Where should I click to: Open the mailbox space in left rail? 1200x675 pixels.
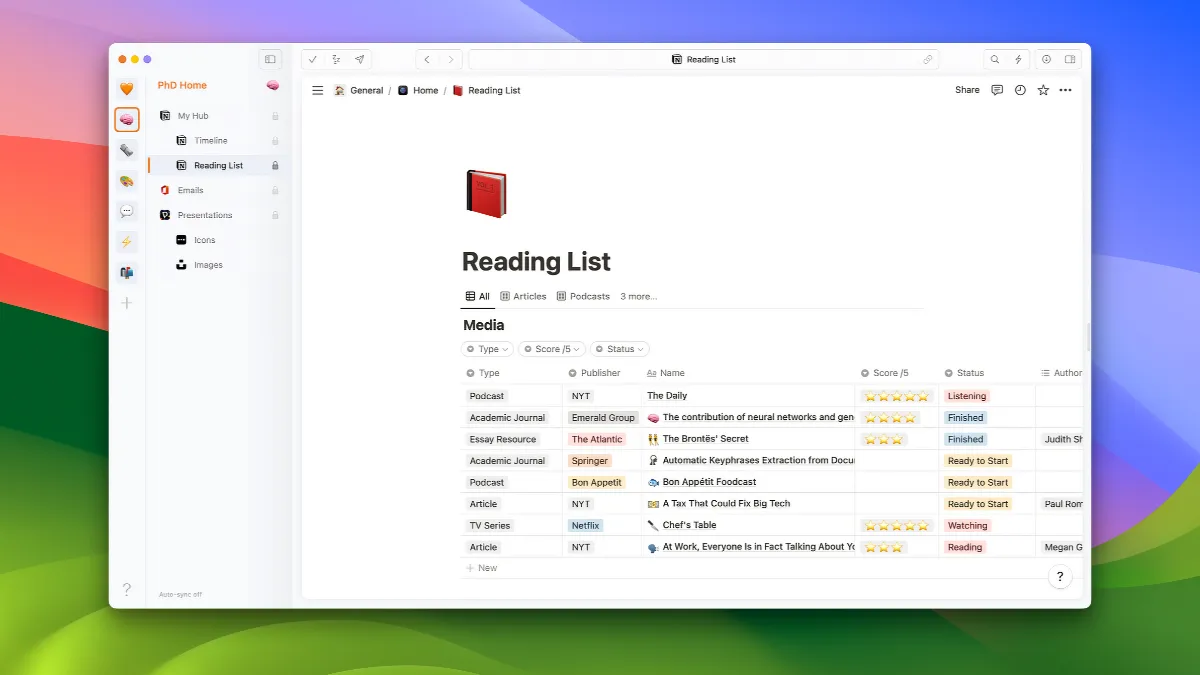tap(127, 272)
